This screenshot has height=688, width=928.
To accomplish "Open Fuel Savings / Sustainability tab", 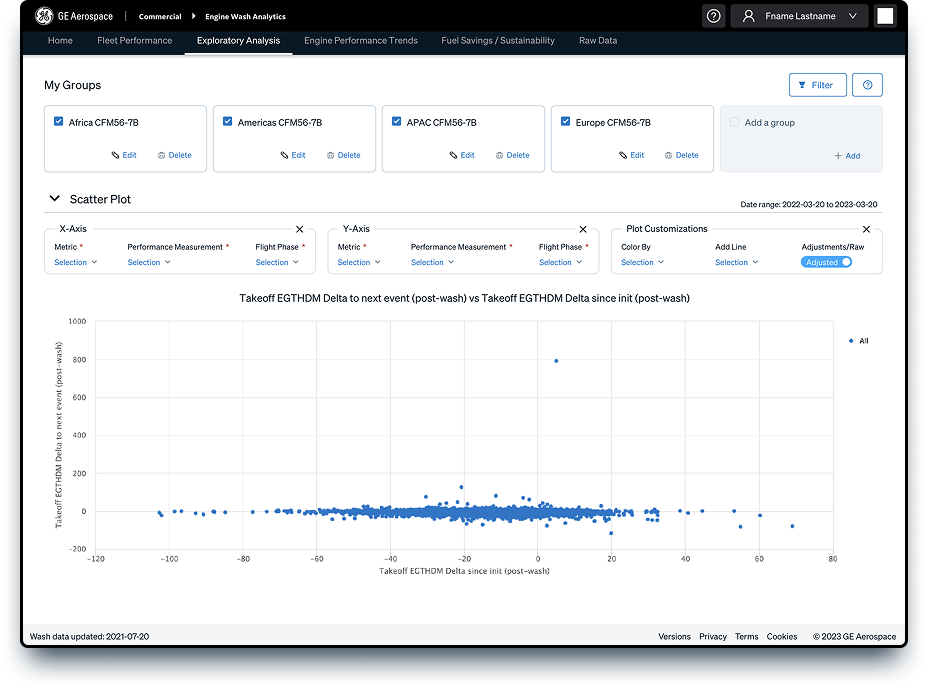I will click(x=498, y=41).
